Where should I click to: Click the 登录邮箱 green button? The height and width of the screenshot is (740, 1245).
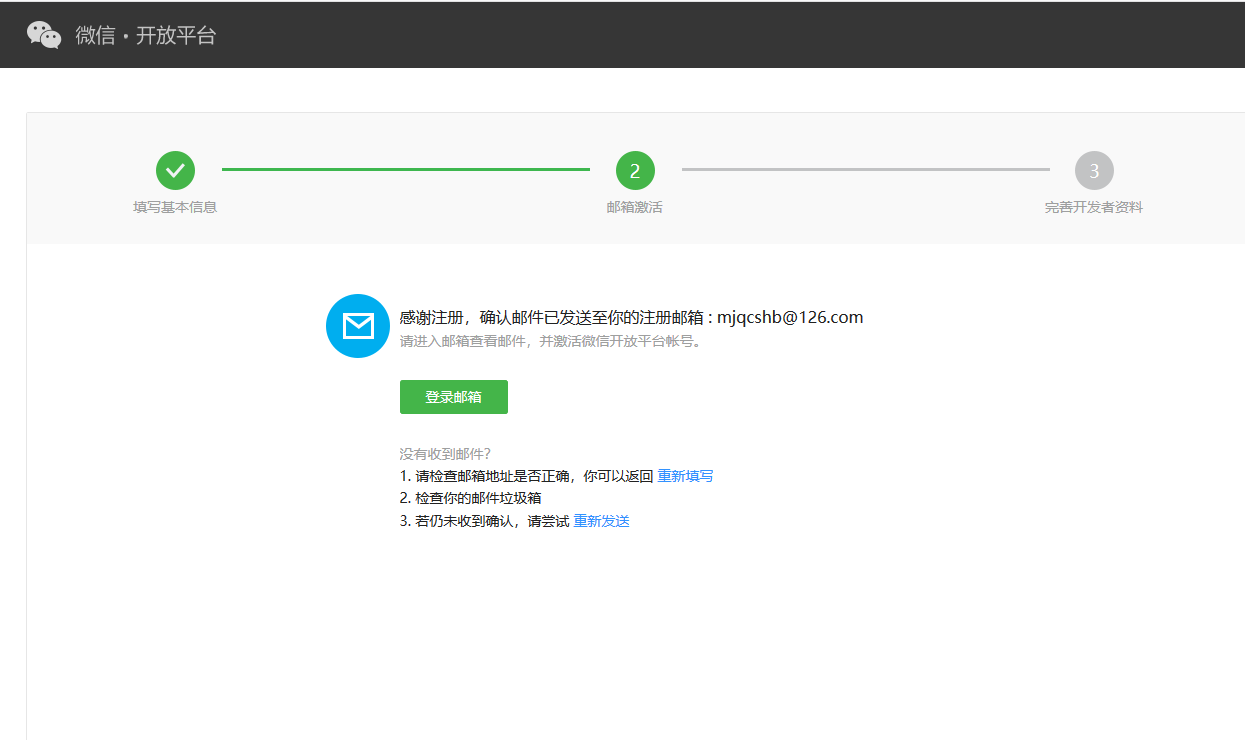454,397
